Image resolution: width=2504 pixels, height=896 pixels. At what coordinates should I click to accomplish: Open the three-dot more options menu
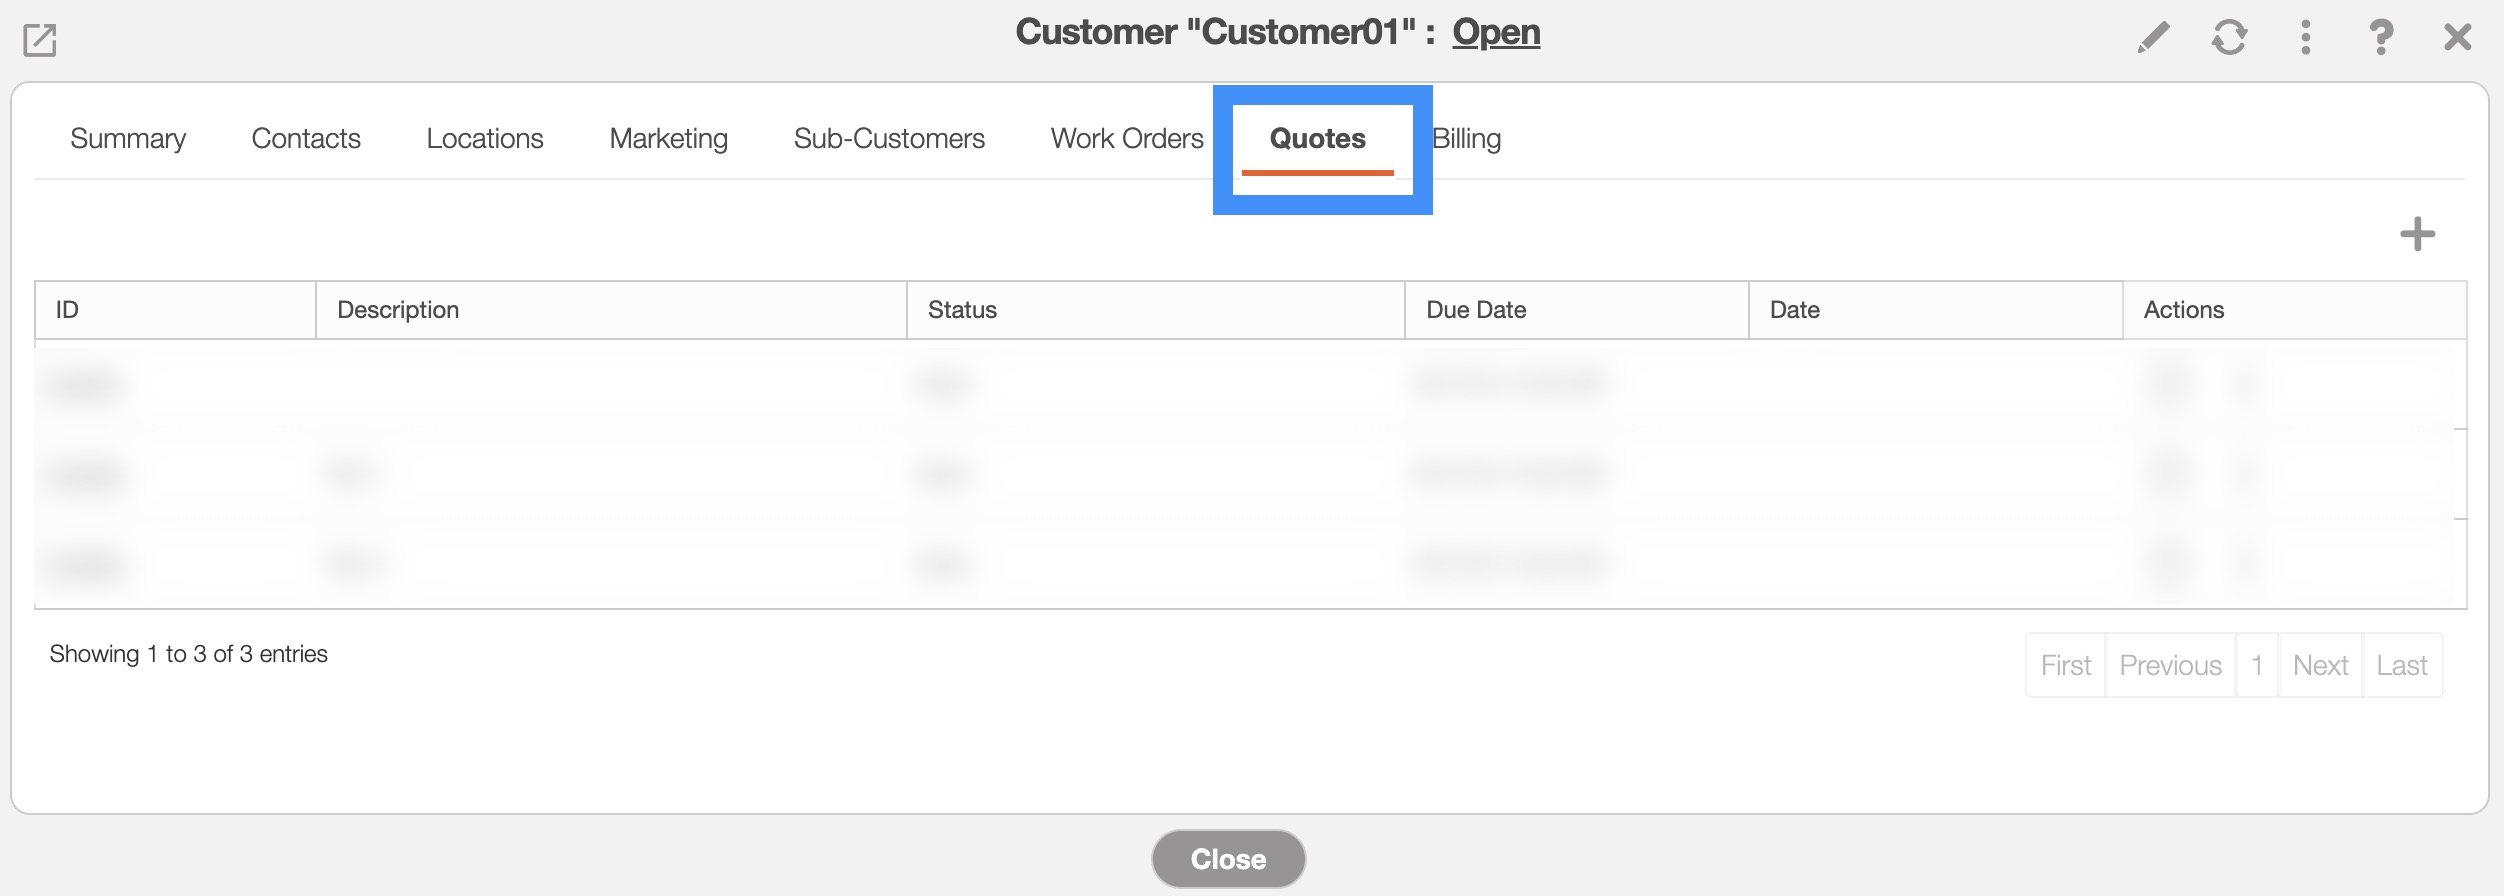click(x=2306, y=38)
